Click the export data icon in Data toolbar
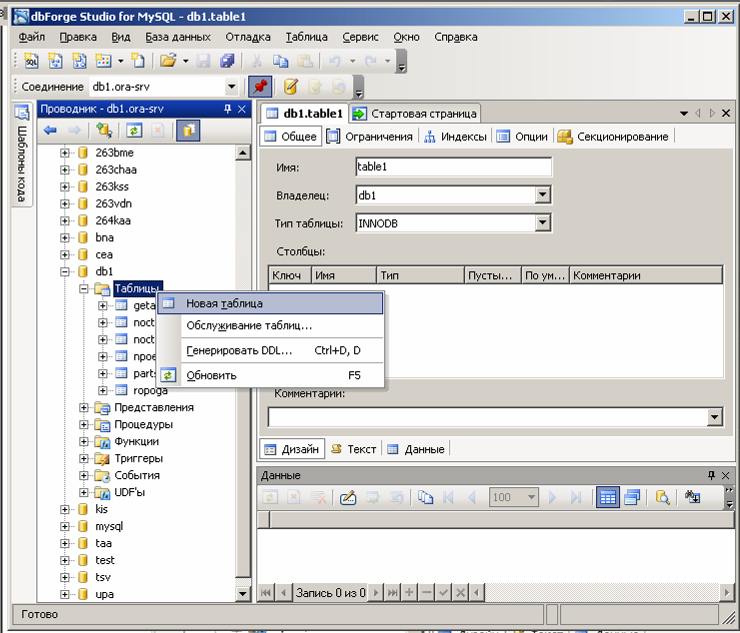The height and width of the screenshot is (633, 740). [x=692, y=497]
